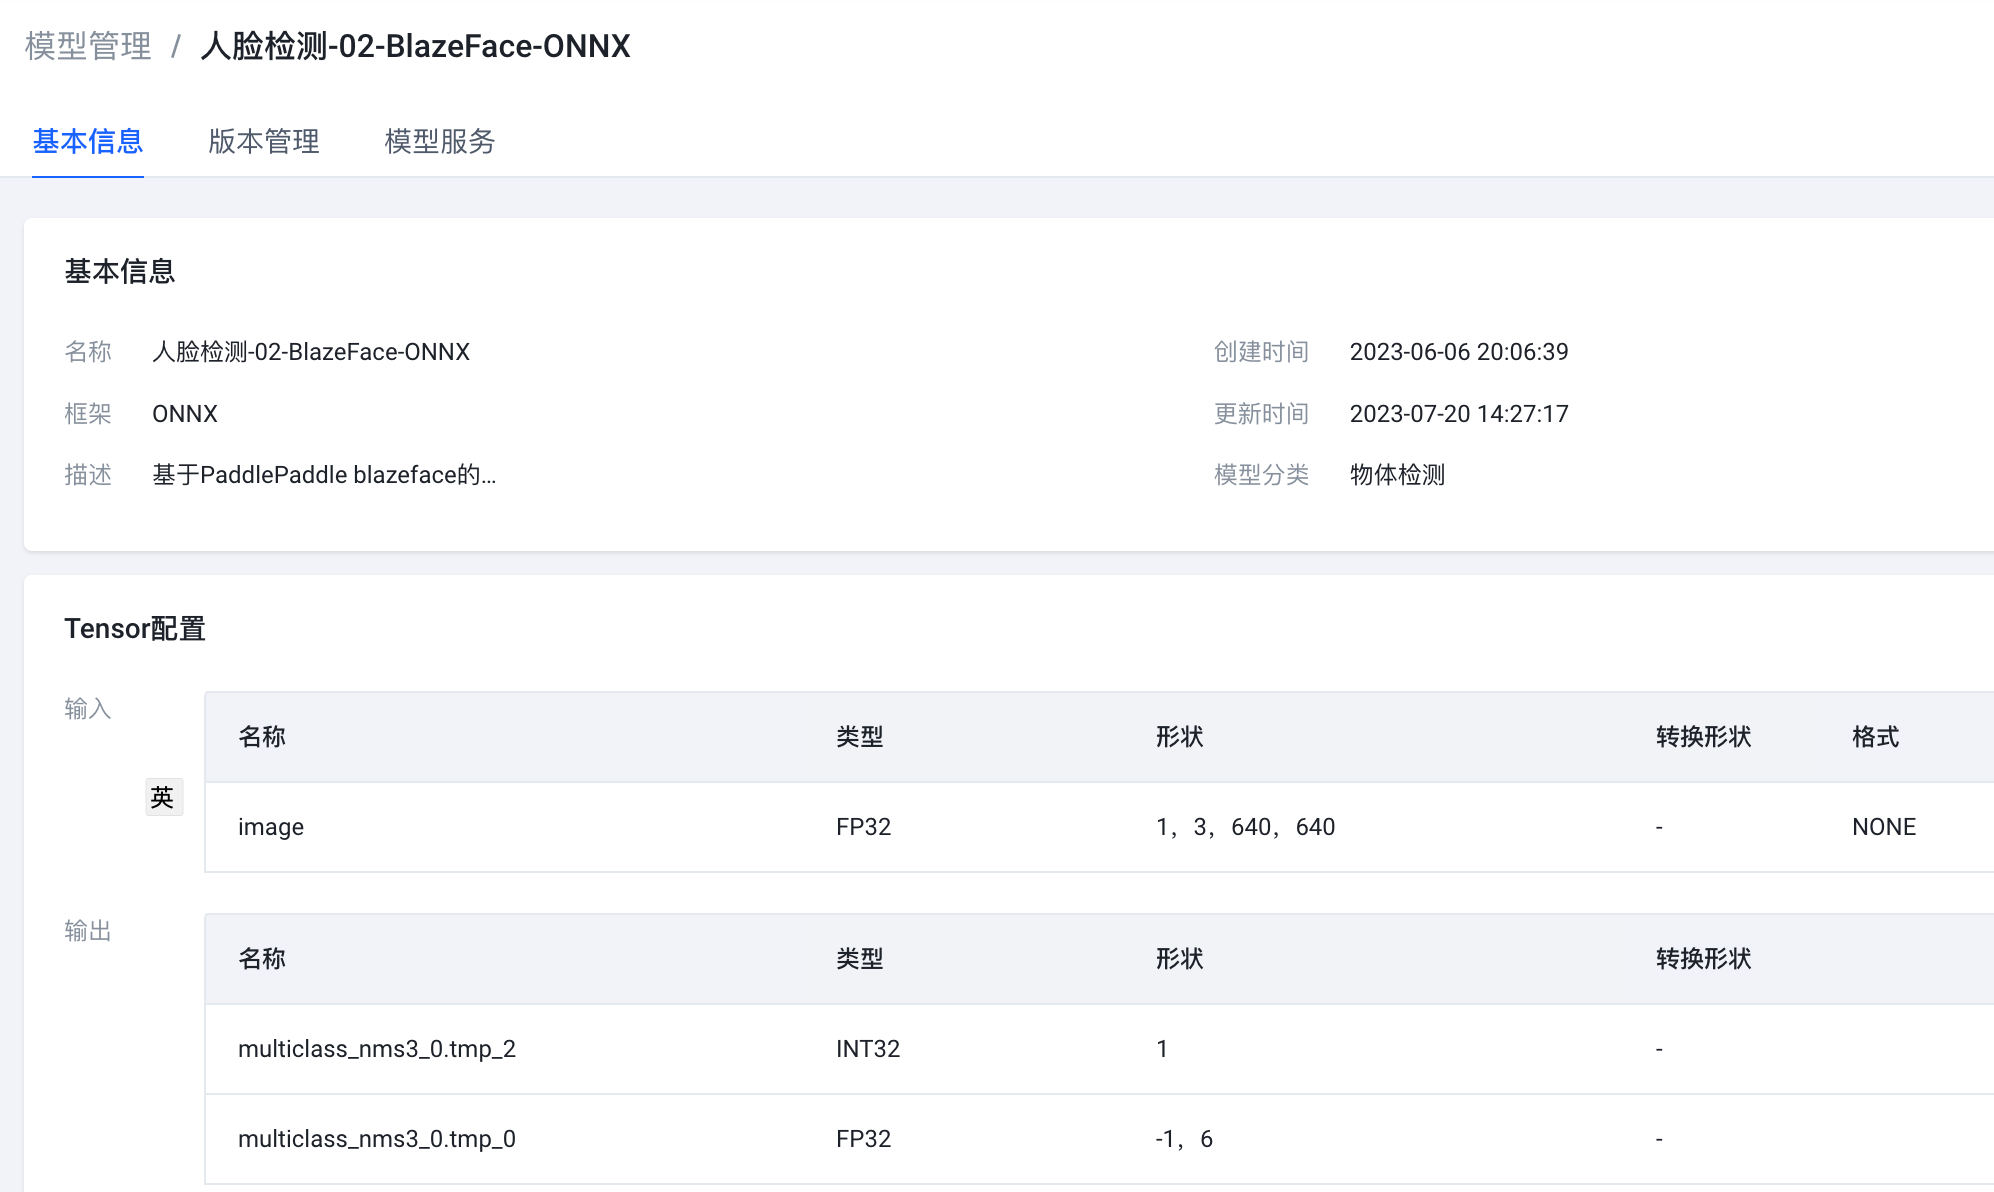Click the 格式 column header
Screen dimensions: 1994x1192
[x=1875, y=737]
